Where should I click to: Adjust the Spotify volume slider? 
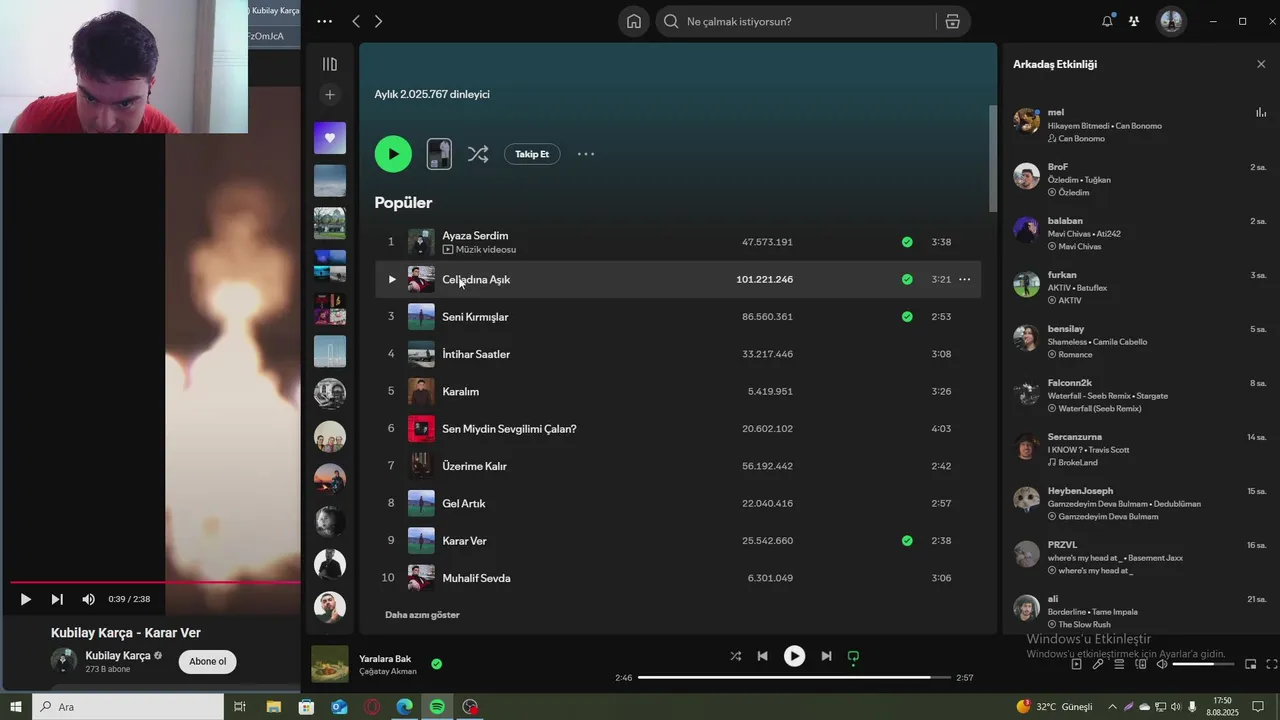click(x=1203, y=664)
